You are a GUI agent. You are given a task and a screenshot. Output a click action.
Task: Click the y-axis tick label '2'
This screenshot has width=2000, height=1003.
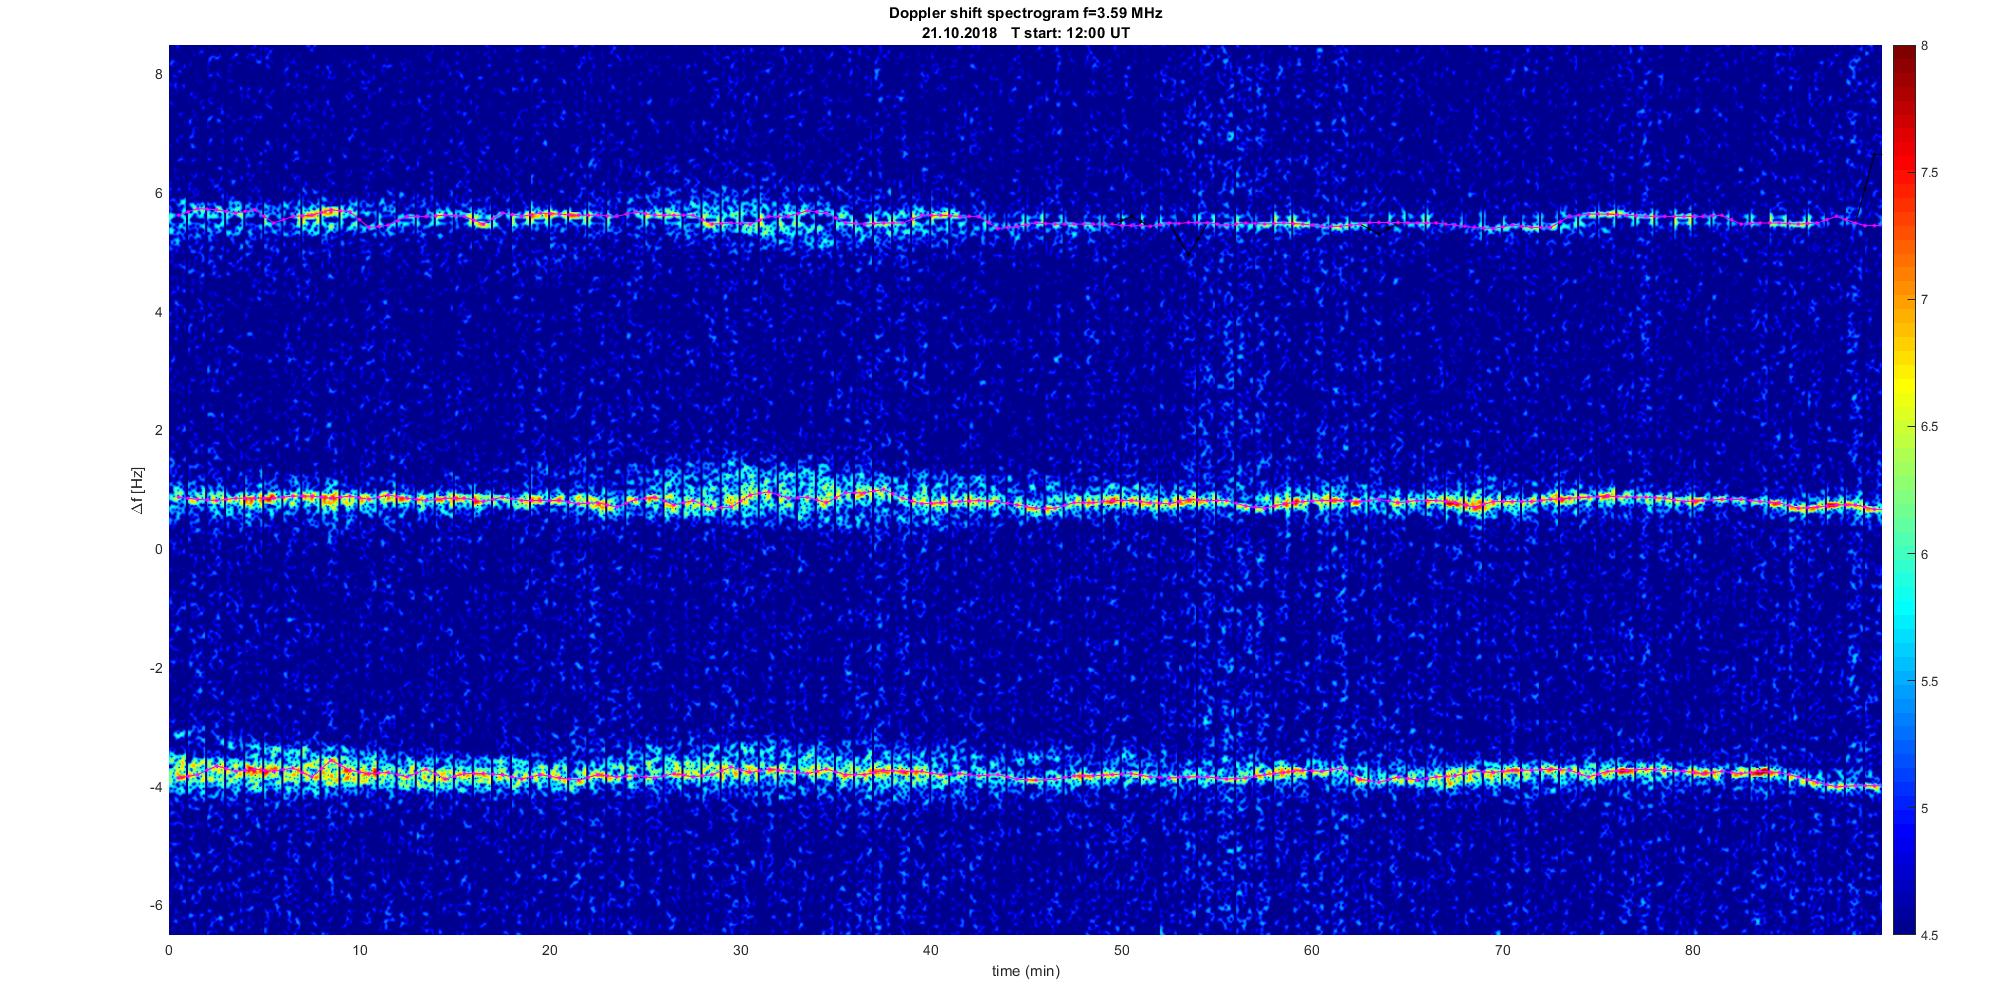click(158, 430)
